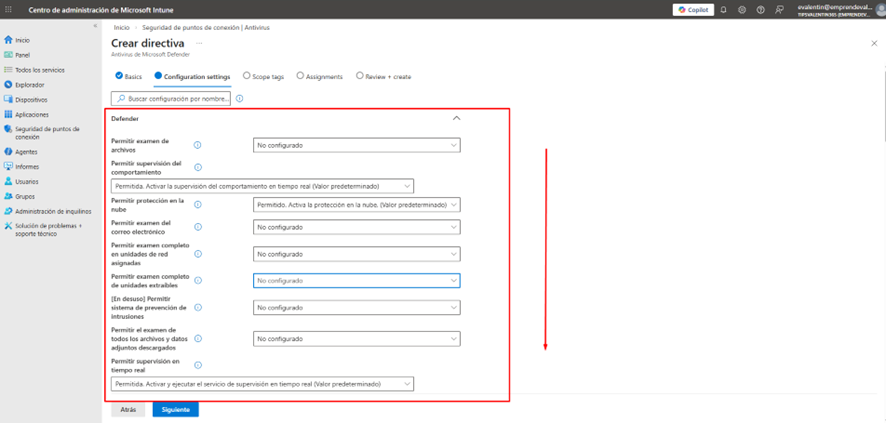Go to the Basics tab
Image resolution: width=886 pixels, height=423 pixels.
click(129, 76)
